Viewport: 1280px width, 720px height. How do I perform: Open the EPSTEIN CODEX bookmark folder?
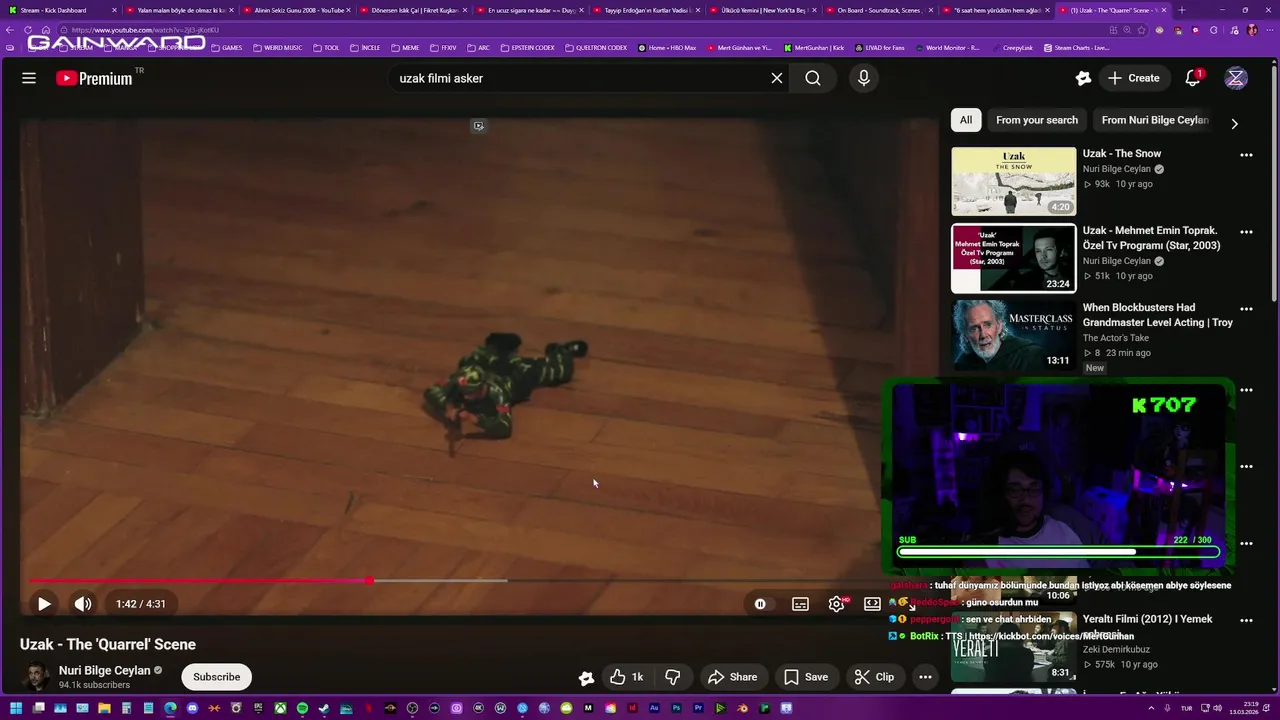coord(526,47)
